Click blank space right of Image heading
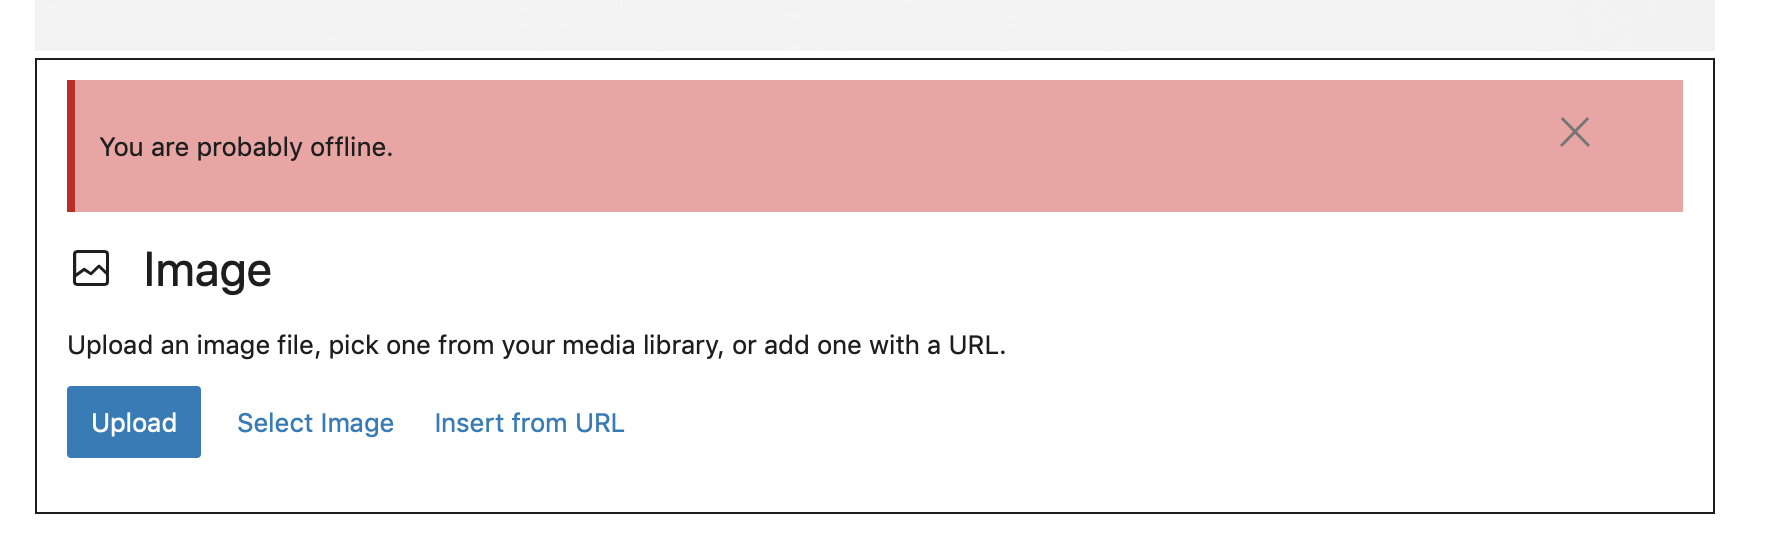 (900, 270)
